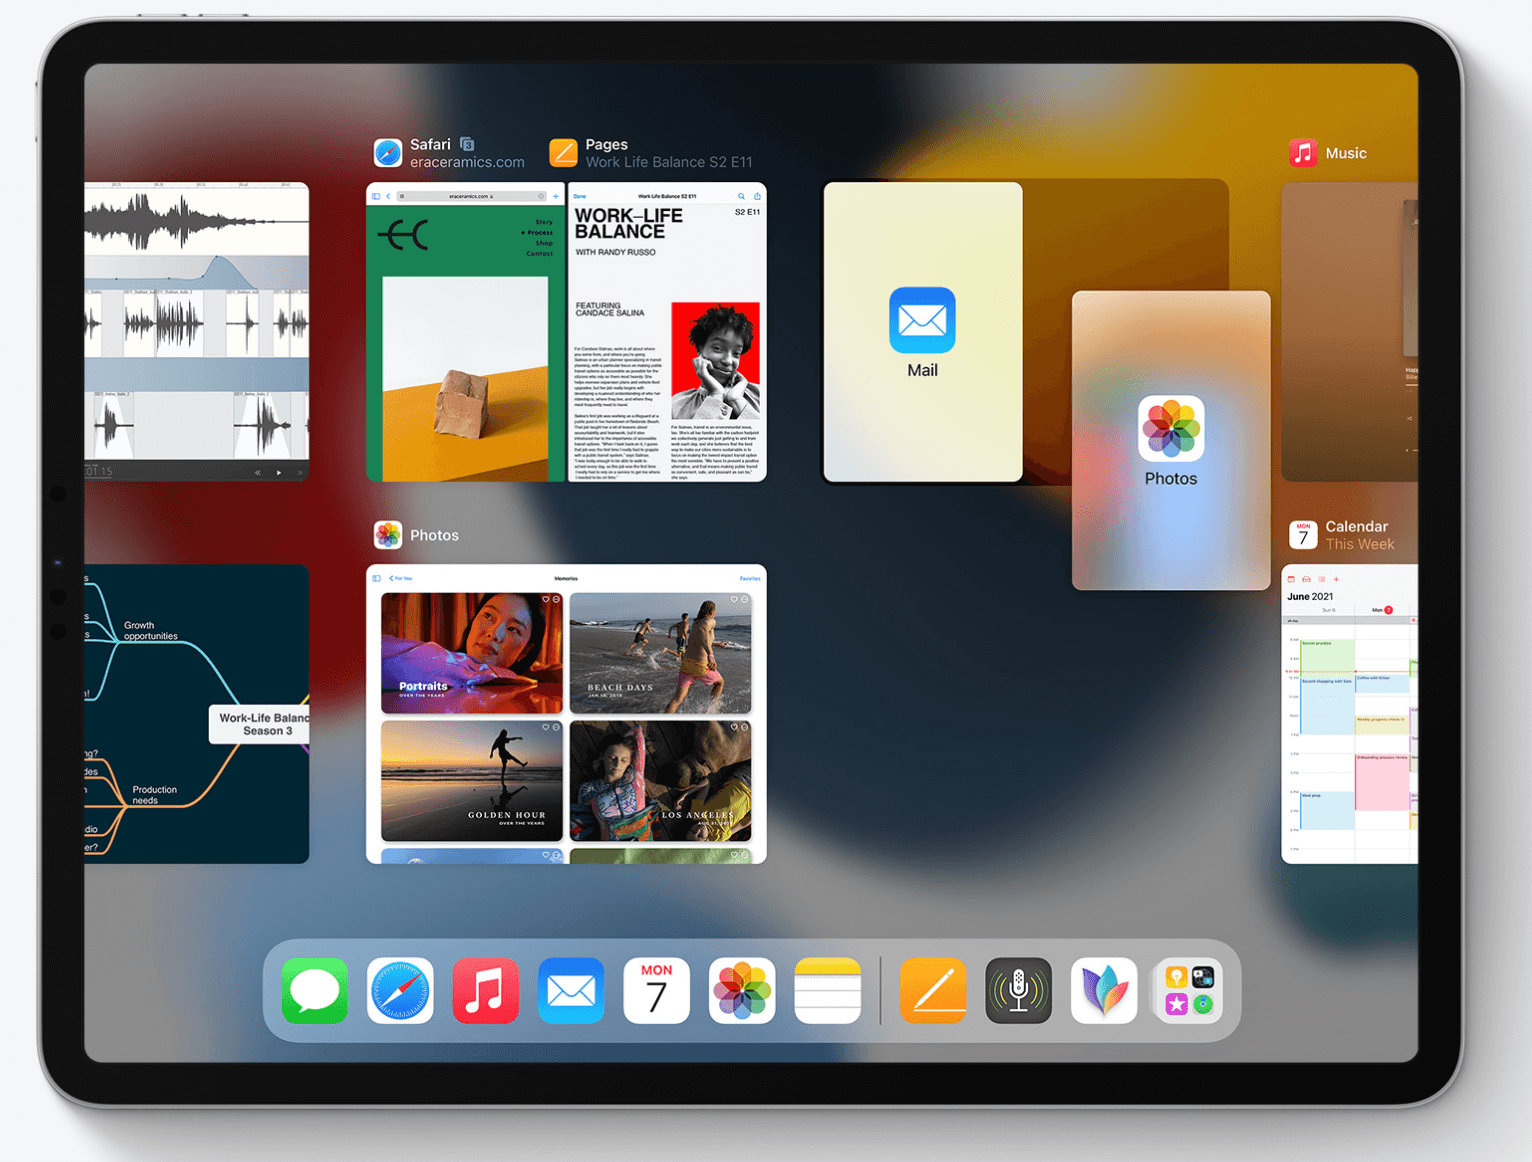This screenshot has width=1532, height=1162.
Task: Tap the Pages app icon above document card
Action: 564,153
